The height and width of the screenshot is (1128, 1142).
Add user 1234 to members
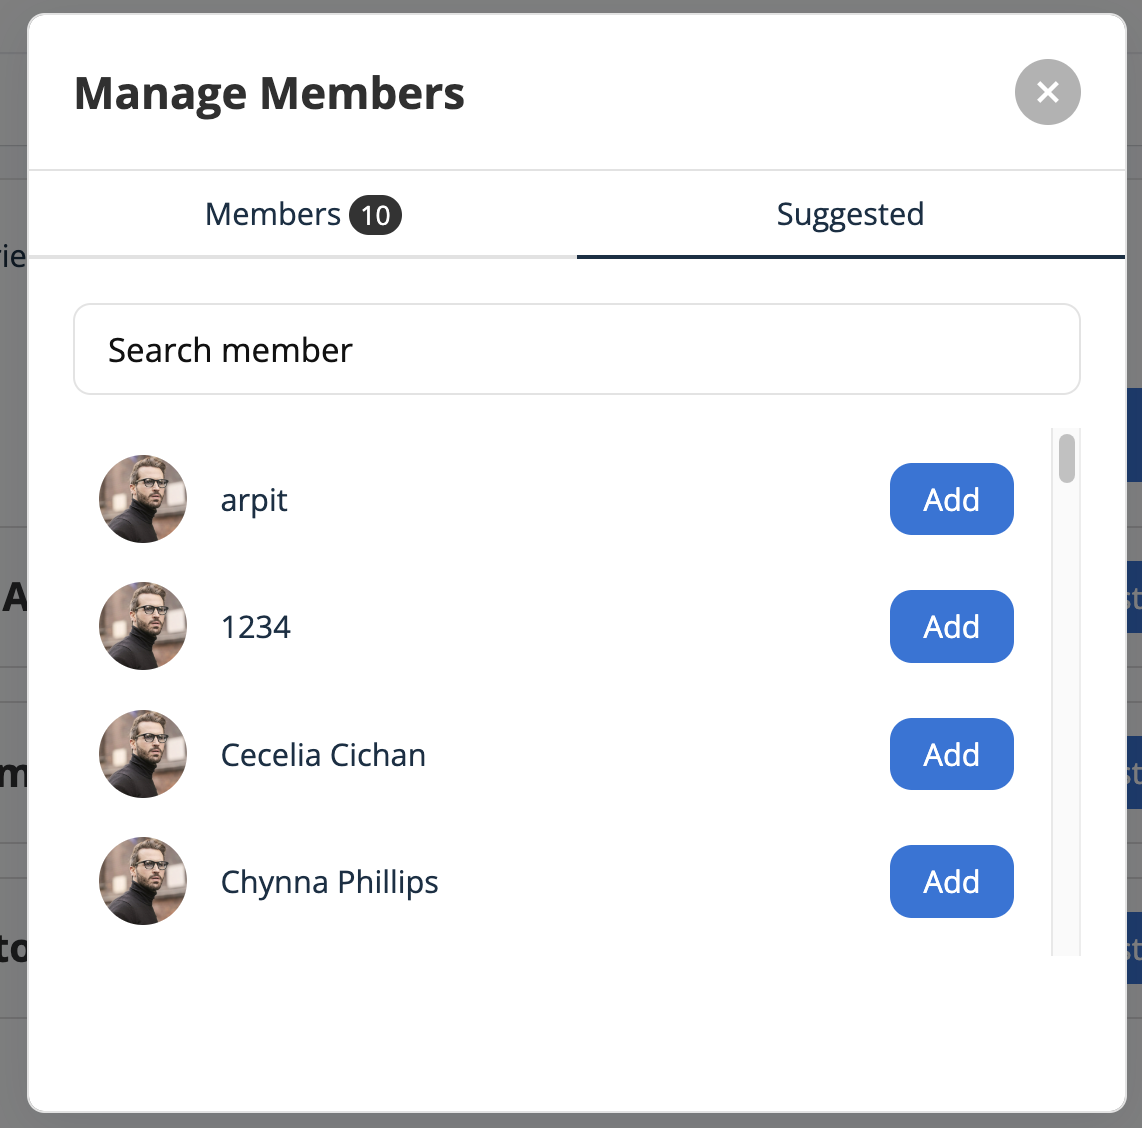coord(951,626)
